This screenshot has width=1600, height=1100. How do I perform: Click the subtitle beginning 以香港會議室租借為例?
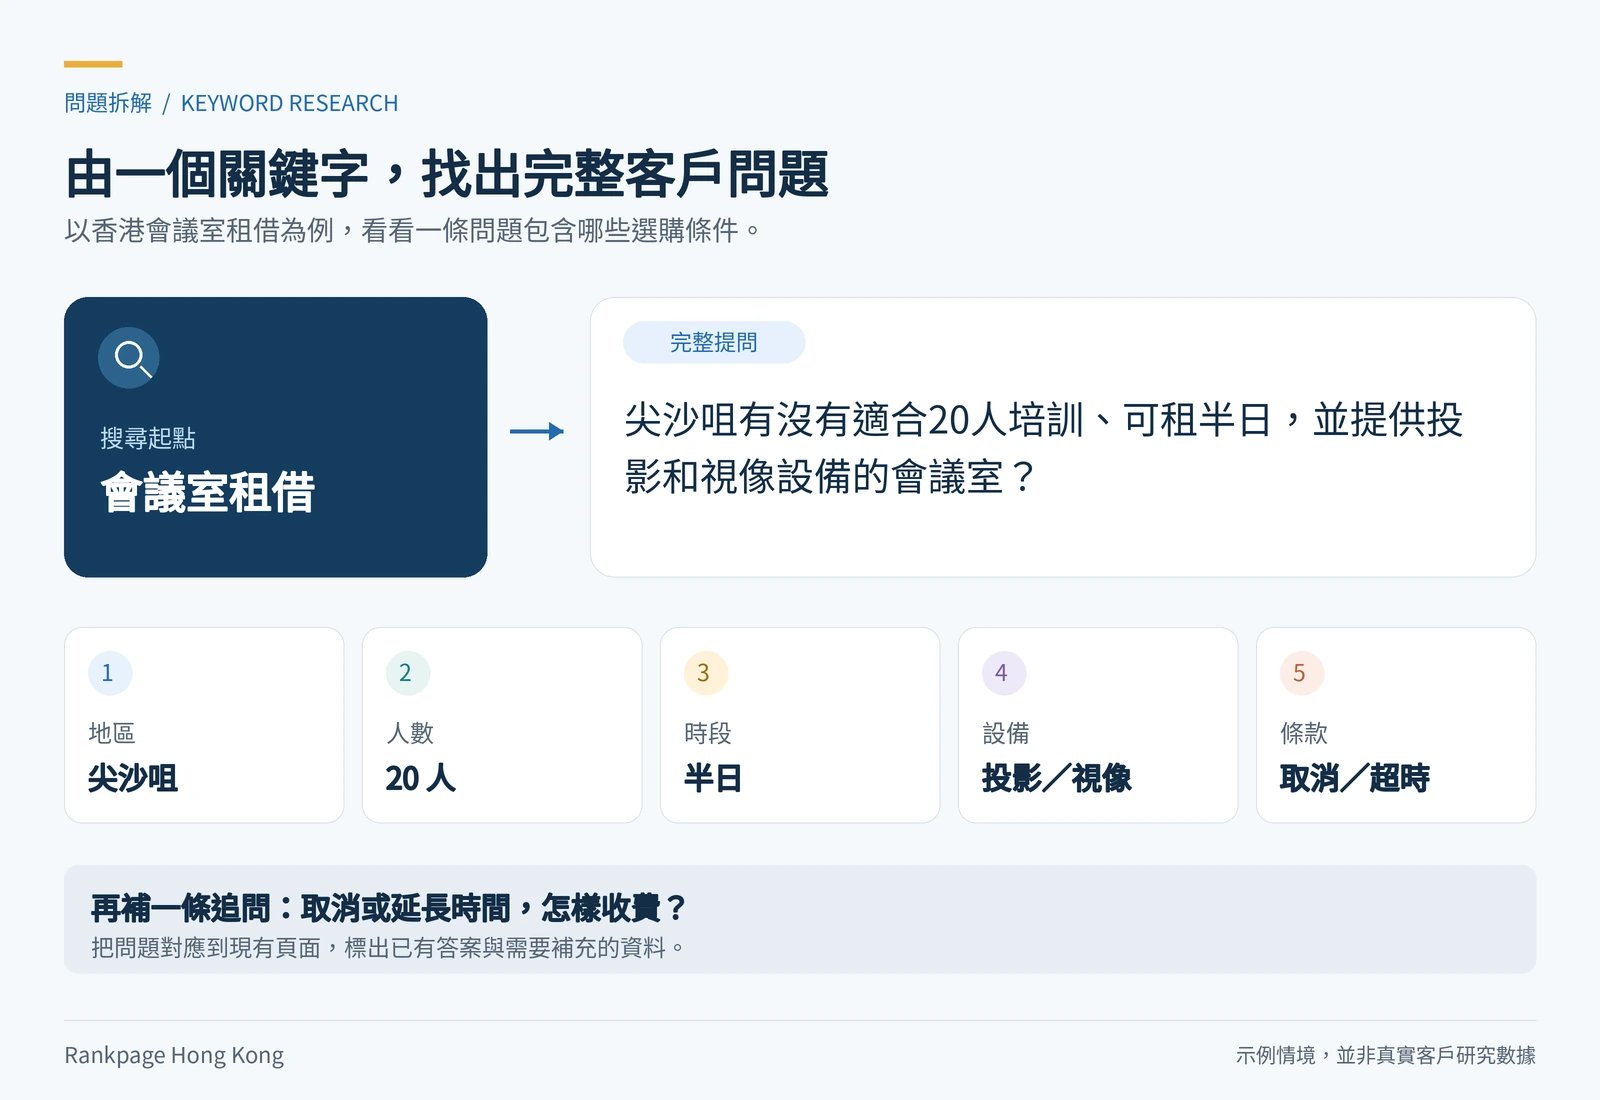[x=412, y=230]
